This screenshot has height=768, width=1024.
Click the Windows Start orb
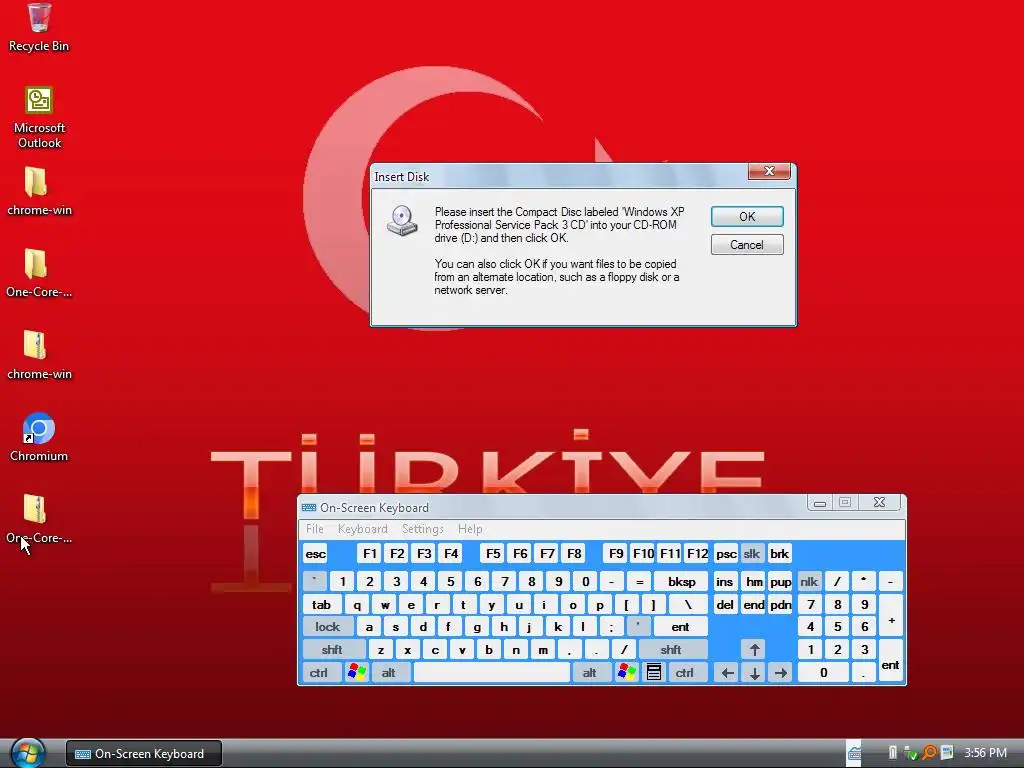(27, 753)
